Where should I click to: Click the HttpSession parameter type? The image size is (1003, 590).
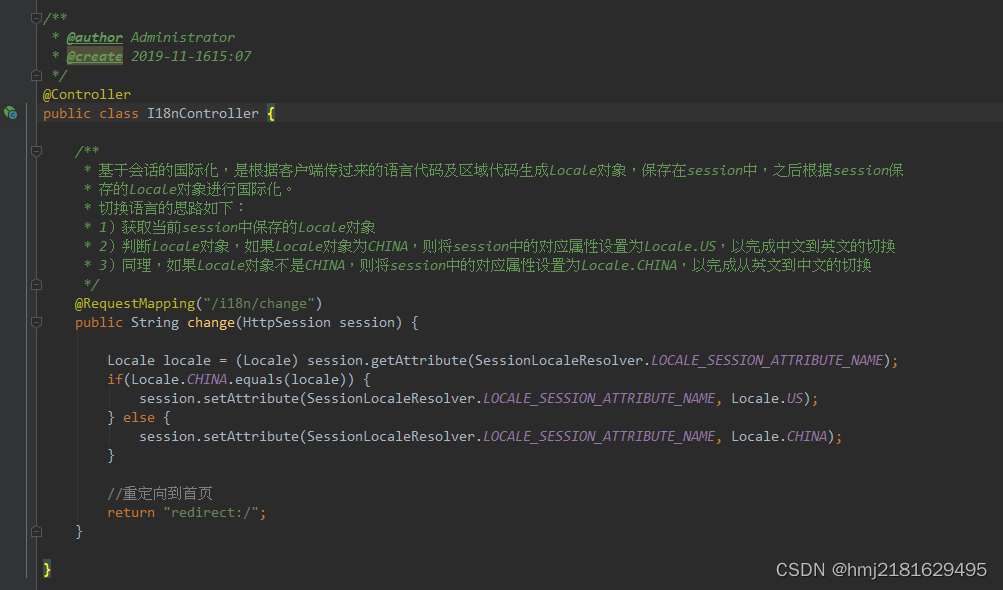click(287, 323)
